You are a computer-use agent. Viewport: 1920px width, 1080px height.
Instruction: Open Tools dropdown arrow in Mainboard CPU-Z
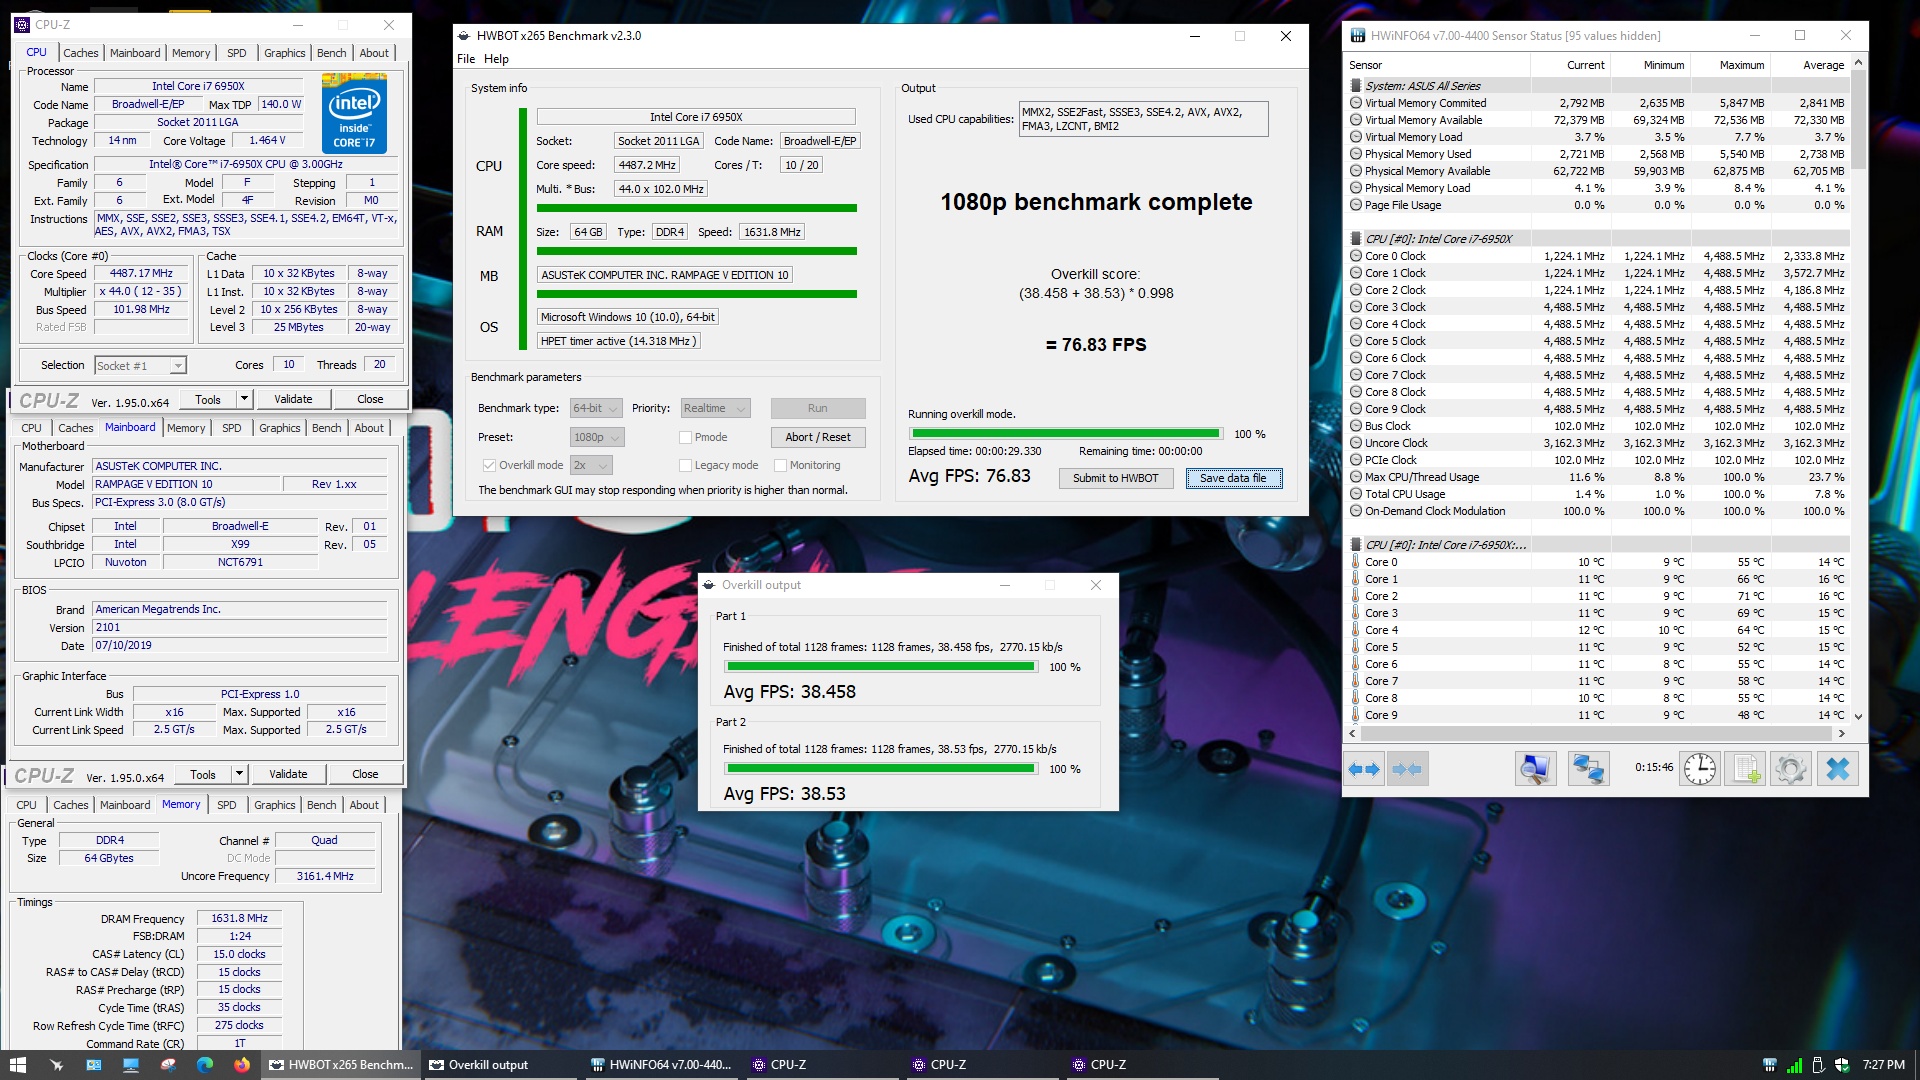(239, 774)
